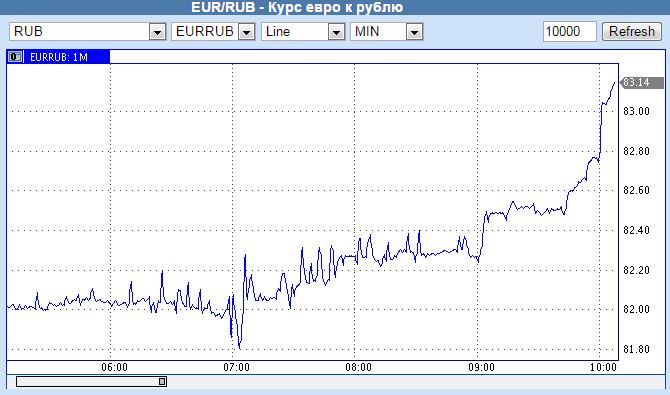This screenshot has height=395, width=670.
Task: Focus the 10000 input field
Action: 570,32
